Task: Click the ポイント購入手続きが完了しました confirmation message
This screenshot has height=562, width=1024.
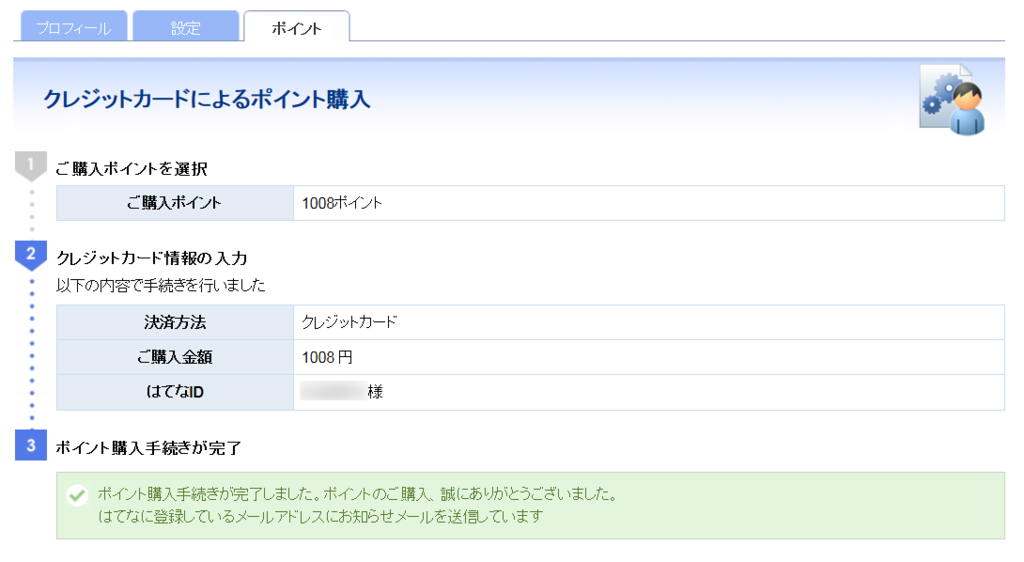Action: [357, 494]
